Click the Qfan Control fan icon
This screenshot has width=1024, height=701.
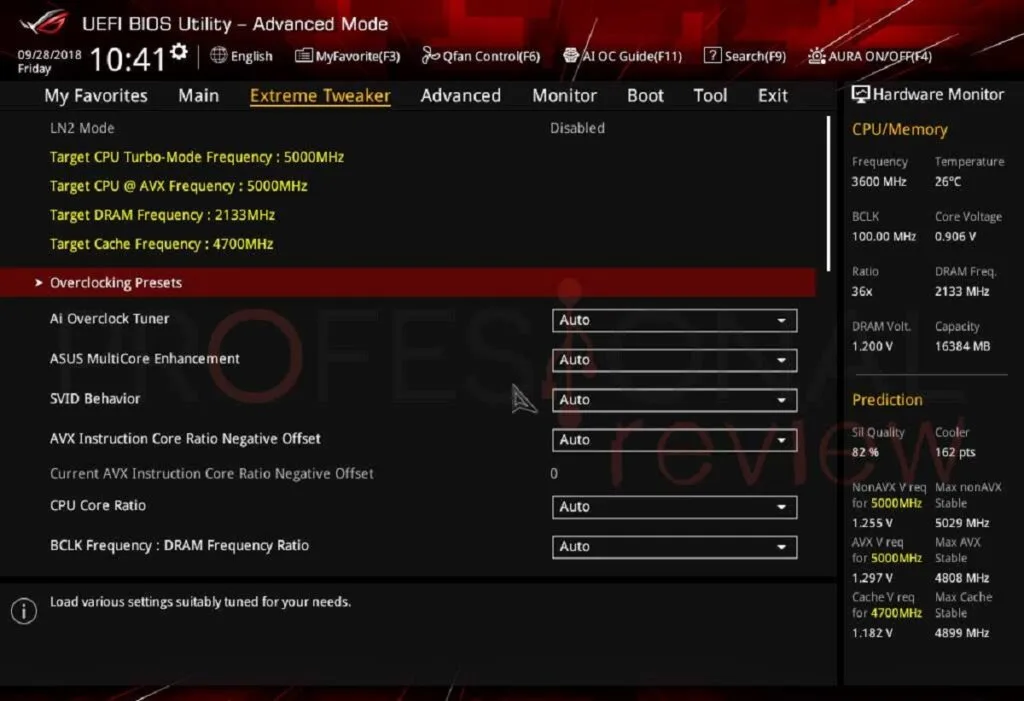point(430,56)
